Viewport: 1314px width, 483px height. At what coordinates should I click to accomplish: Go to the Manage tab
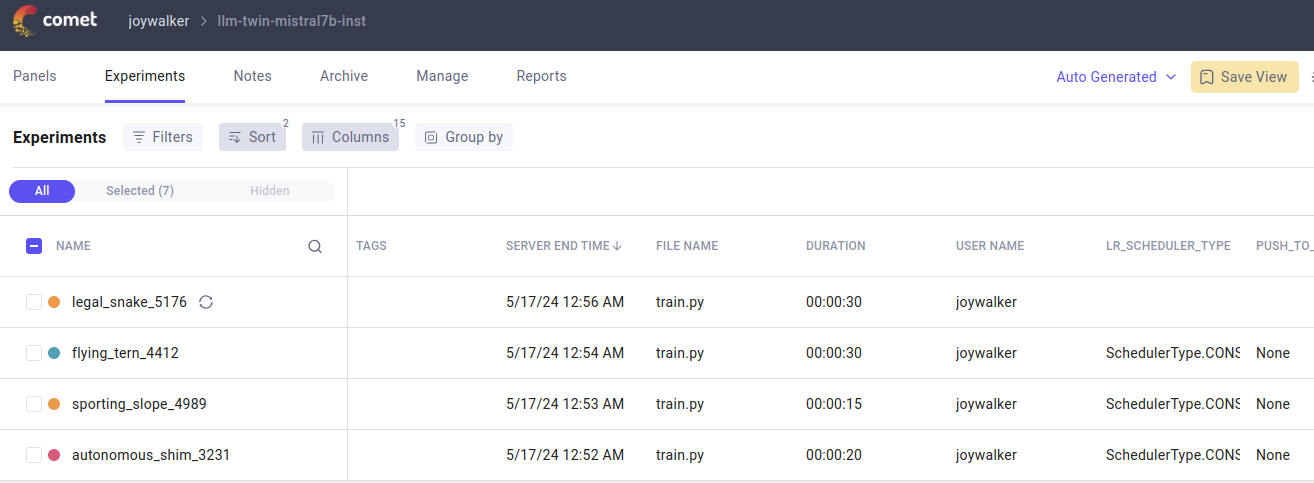click(x=442, y=76)
